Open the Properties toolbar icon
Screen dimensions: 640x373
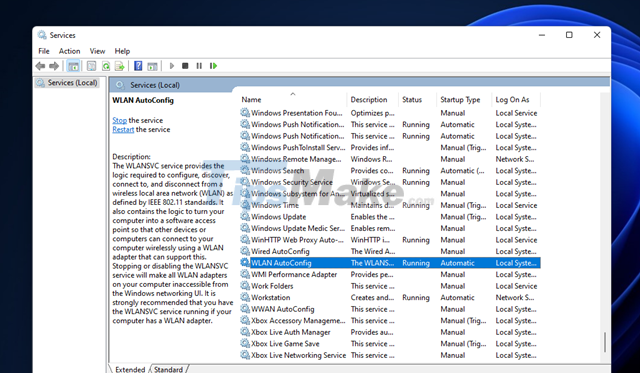(91, 66)
